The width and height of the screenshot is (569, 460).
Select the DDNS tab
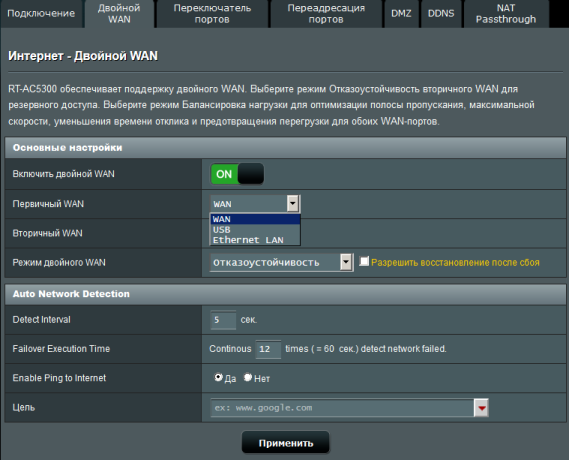[441, 14]
